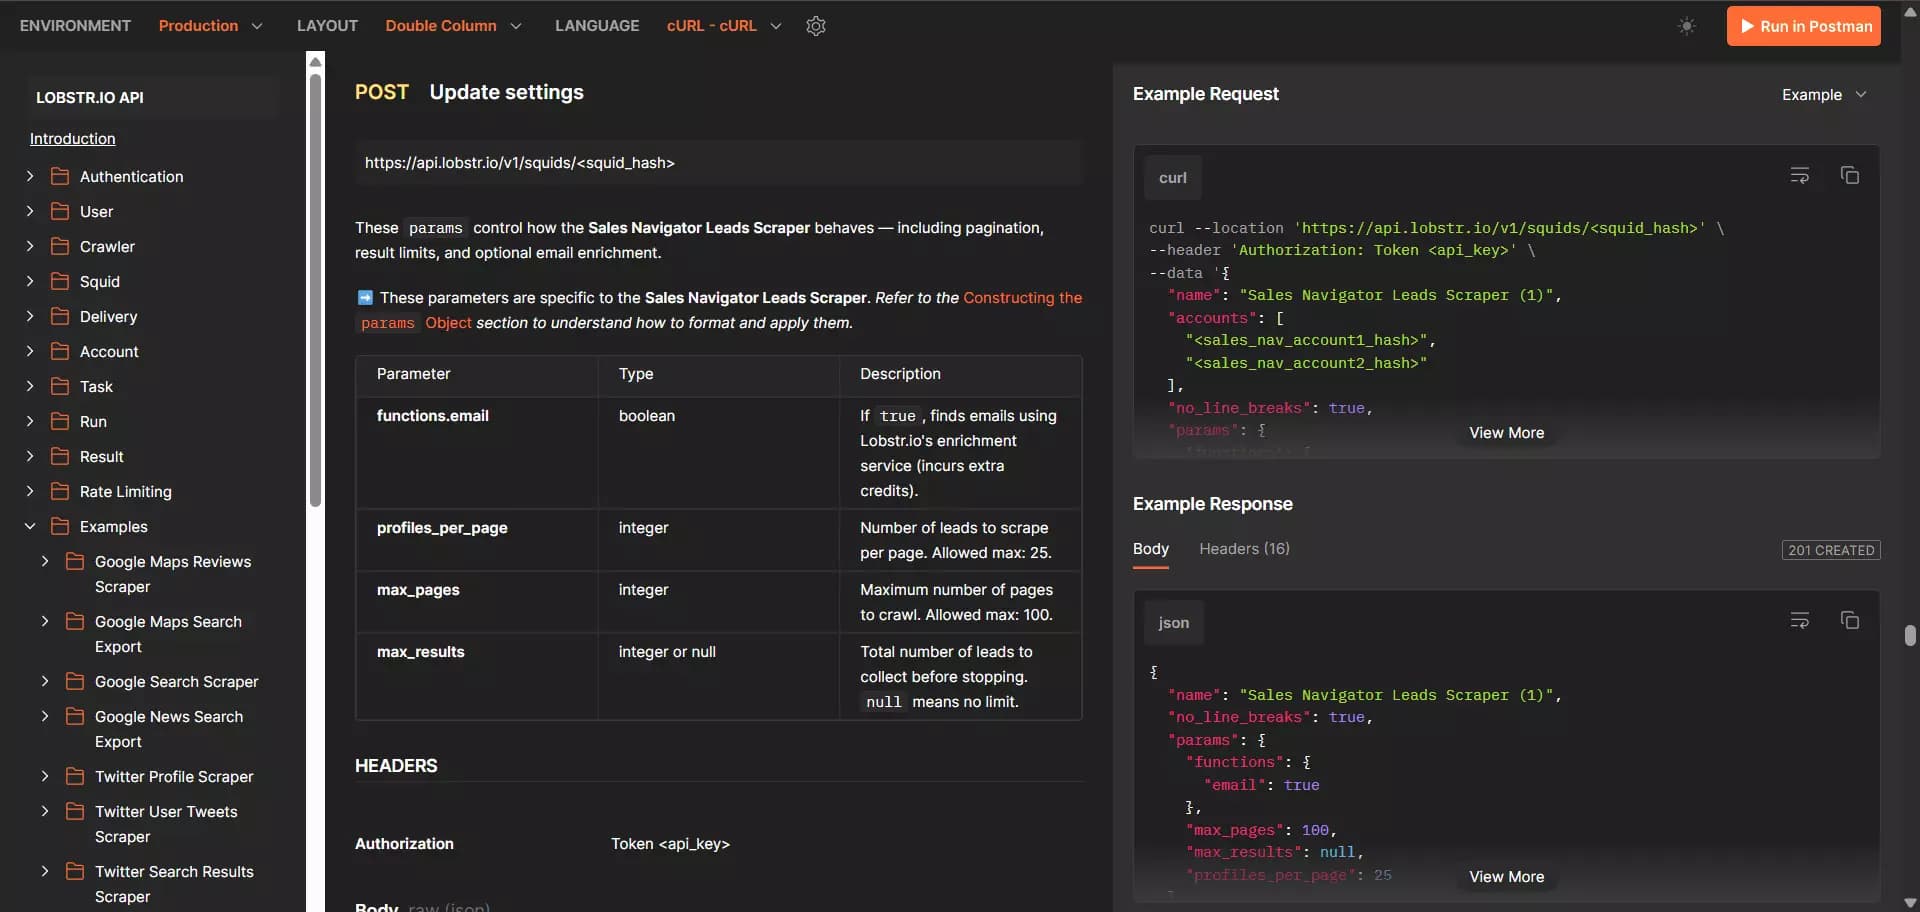
Task: Open the Production environment dropdown
Action: (211, 26)
